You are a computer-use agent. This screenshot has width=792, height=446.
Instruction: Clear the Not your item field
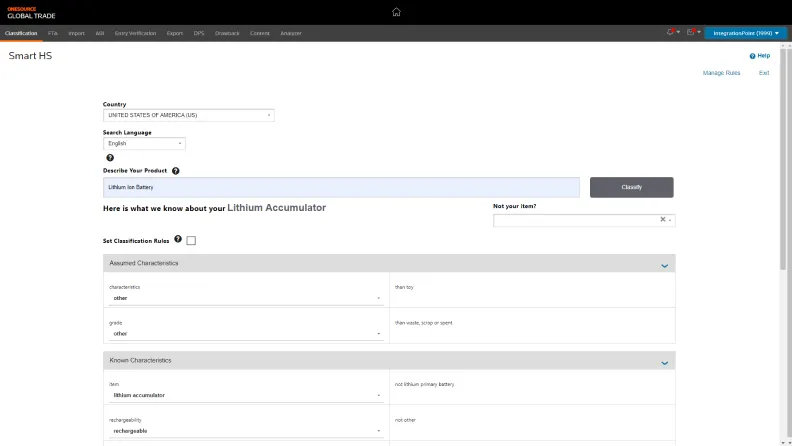662,220
